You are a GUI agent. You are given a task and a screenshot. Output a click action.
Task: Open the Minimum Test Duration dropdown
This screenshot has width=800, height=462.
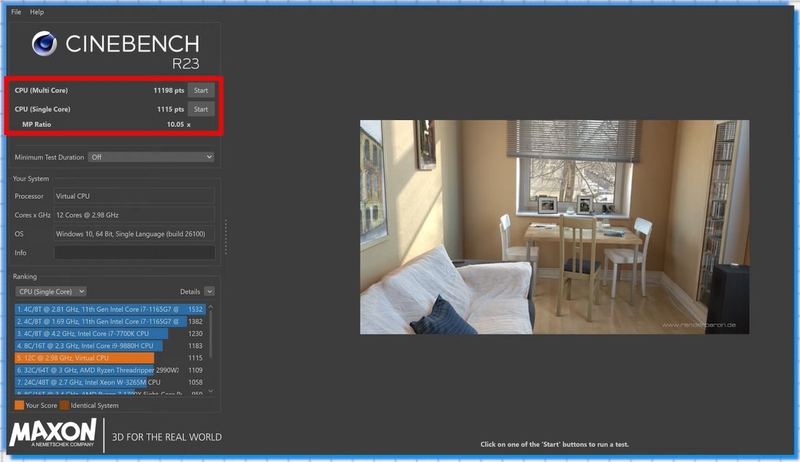point(151,157)
